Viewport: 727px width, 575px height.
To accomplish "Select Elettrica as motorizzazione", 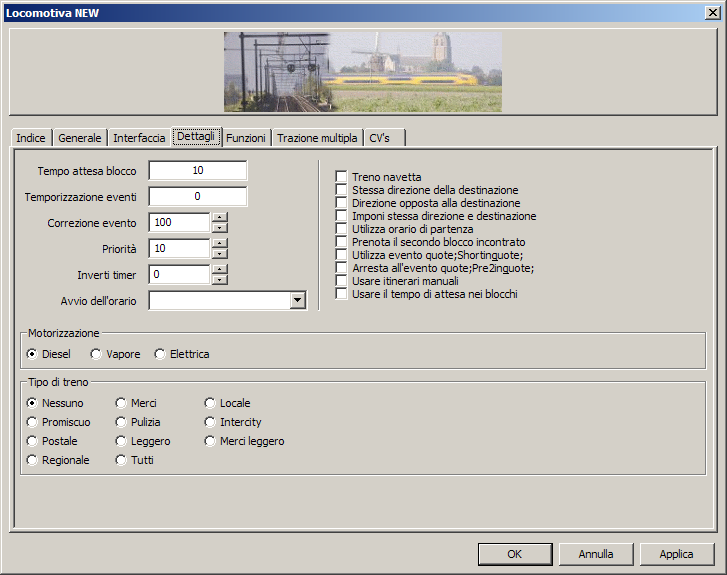I will point(160,354).
